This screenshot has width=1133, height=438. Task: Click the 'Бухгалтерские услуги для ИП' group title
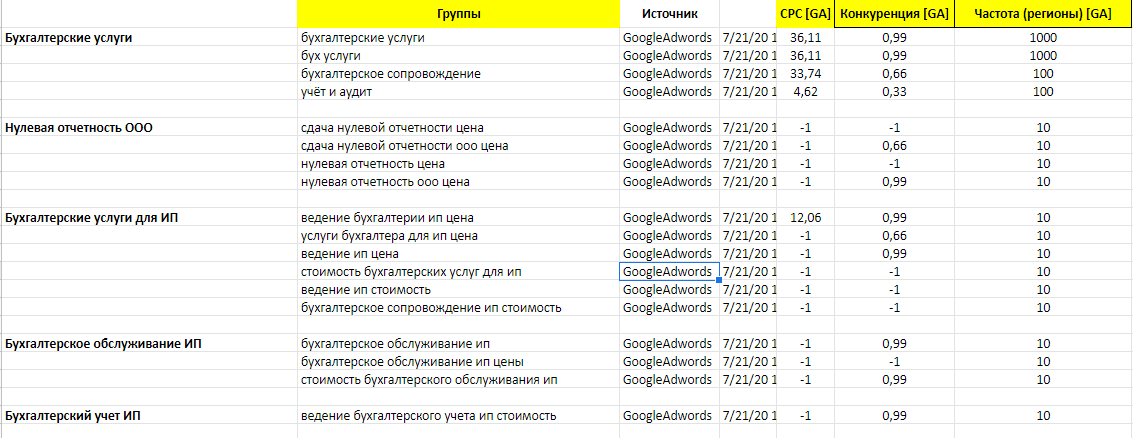[92, 218]
